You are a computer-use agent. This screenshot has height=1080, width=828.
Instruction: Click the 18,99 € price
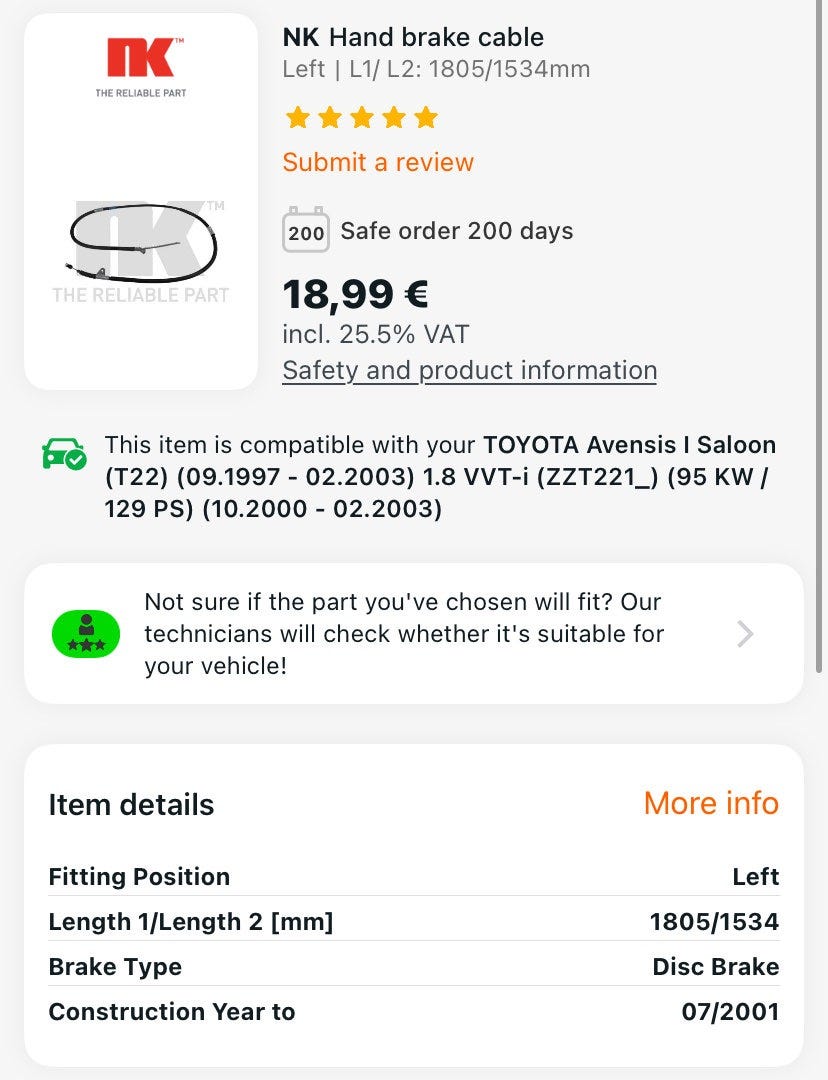(355, 295)
